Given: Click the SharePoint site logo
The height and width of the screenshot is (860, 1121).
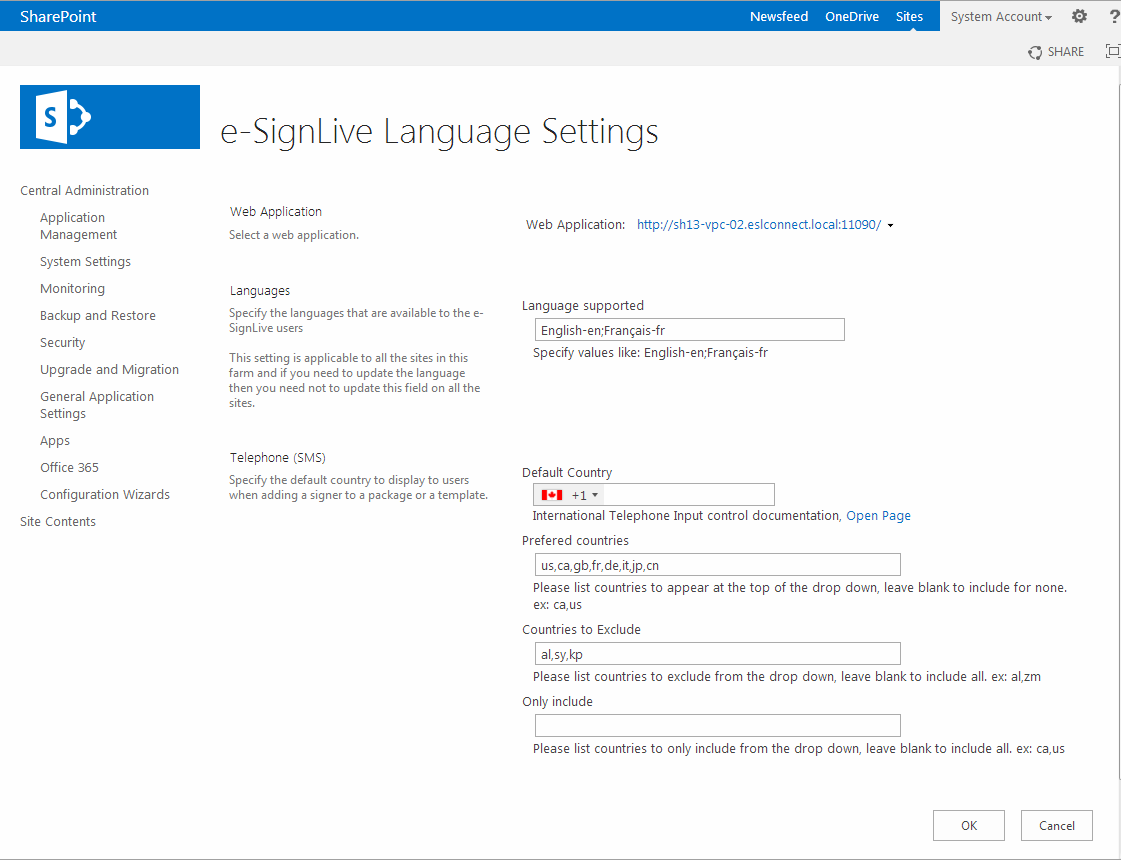Looking at the screenshot, I should pos(110,117).
